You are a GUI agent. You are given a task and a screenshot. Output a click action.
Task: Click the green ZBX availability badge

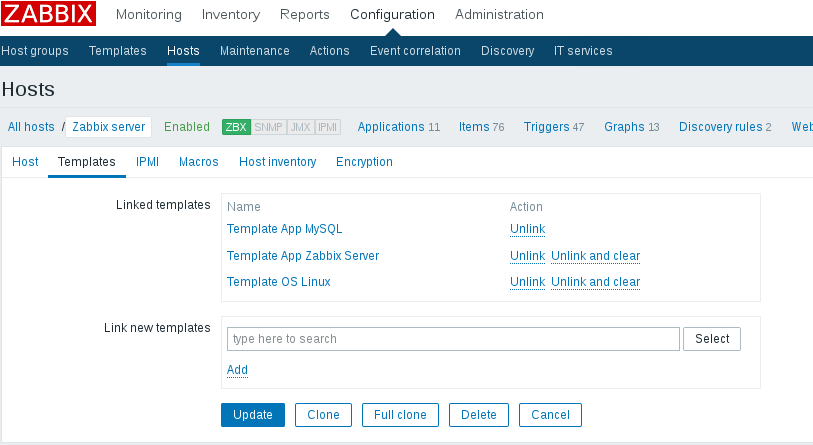pos(236,127)
